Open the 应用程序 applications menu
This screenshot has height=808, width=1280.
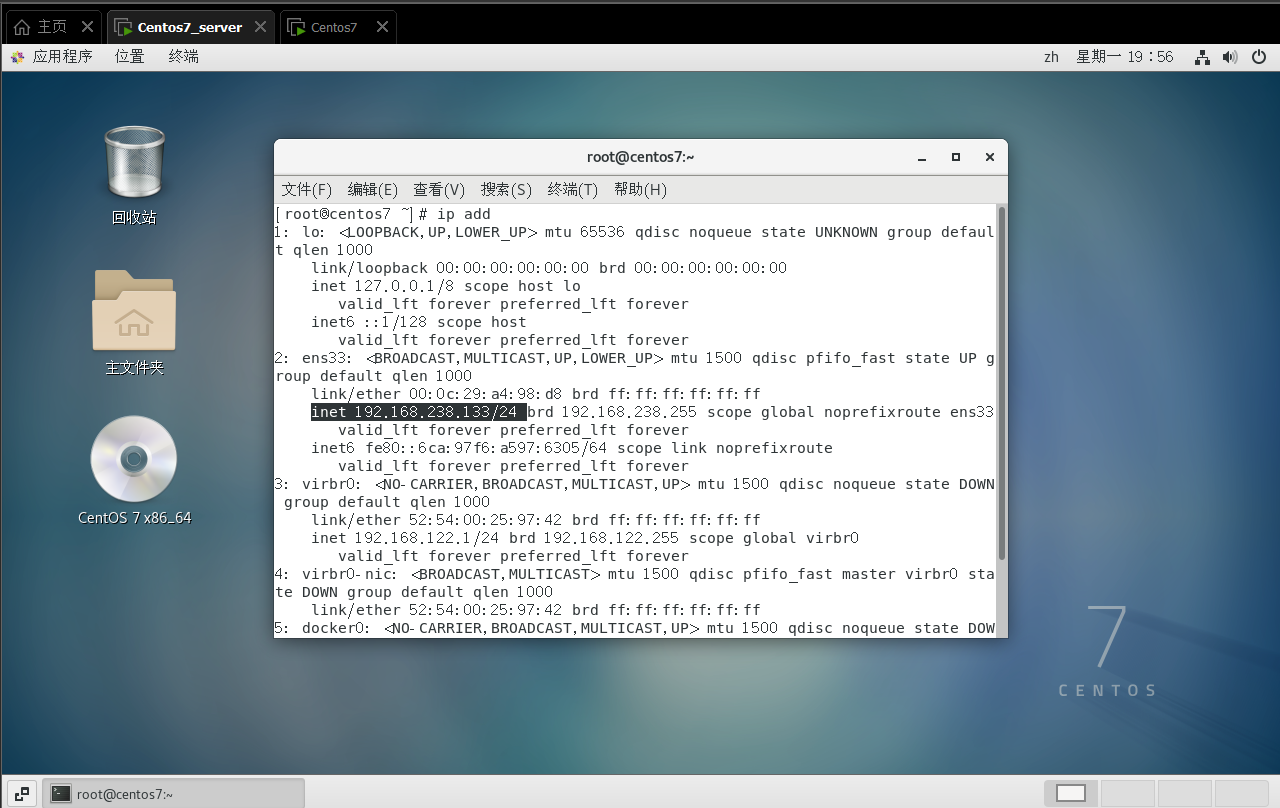[x=52, y=57]
